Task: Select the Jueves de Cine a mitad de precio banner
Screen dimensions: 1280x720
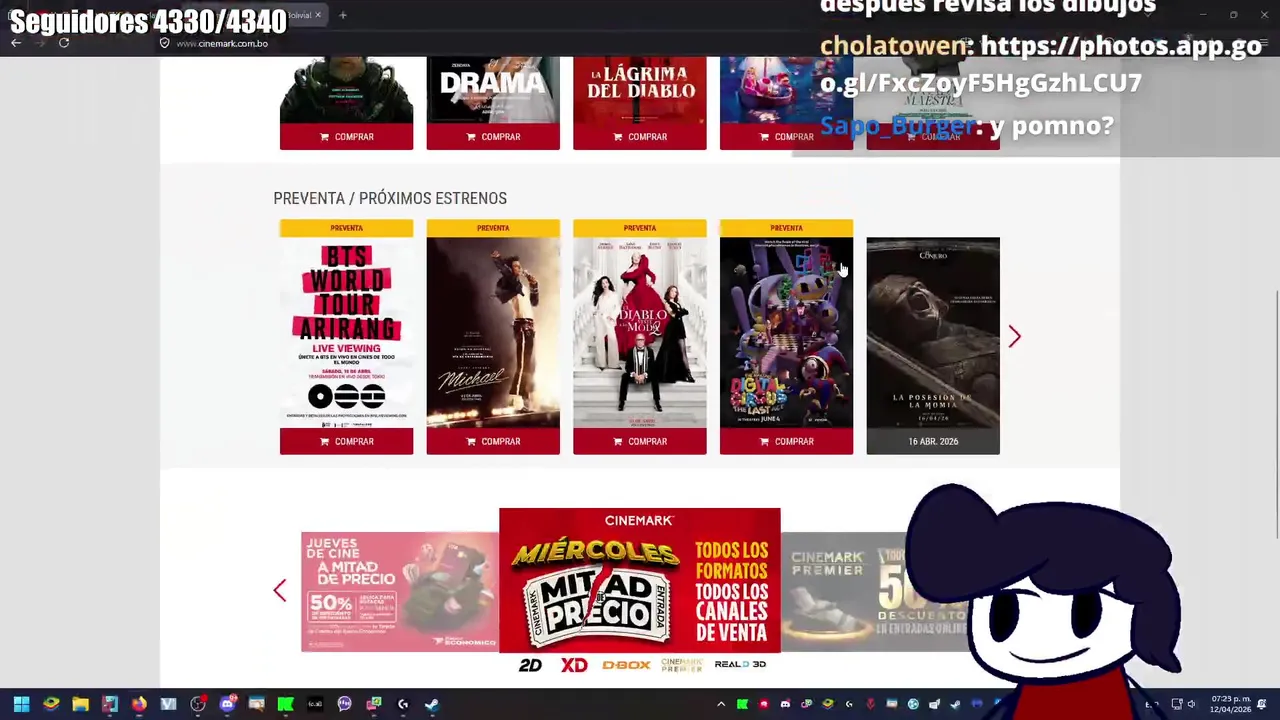Action: 400,592
